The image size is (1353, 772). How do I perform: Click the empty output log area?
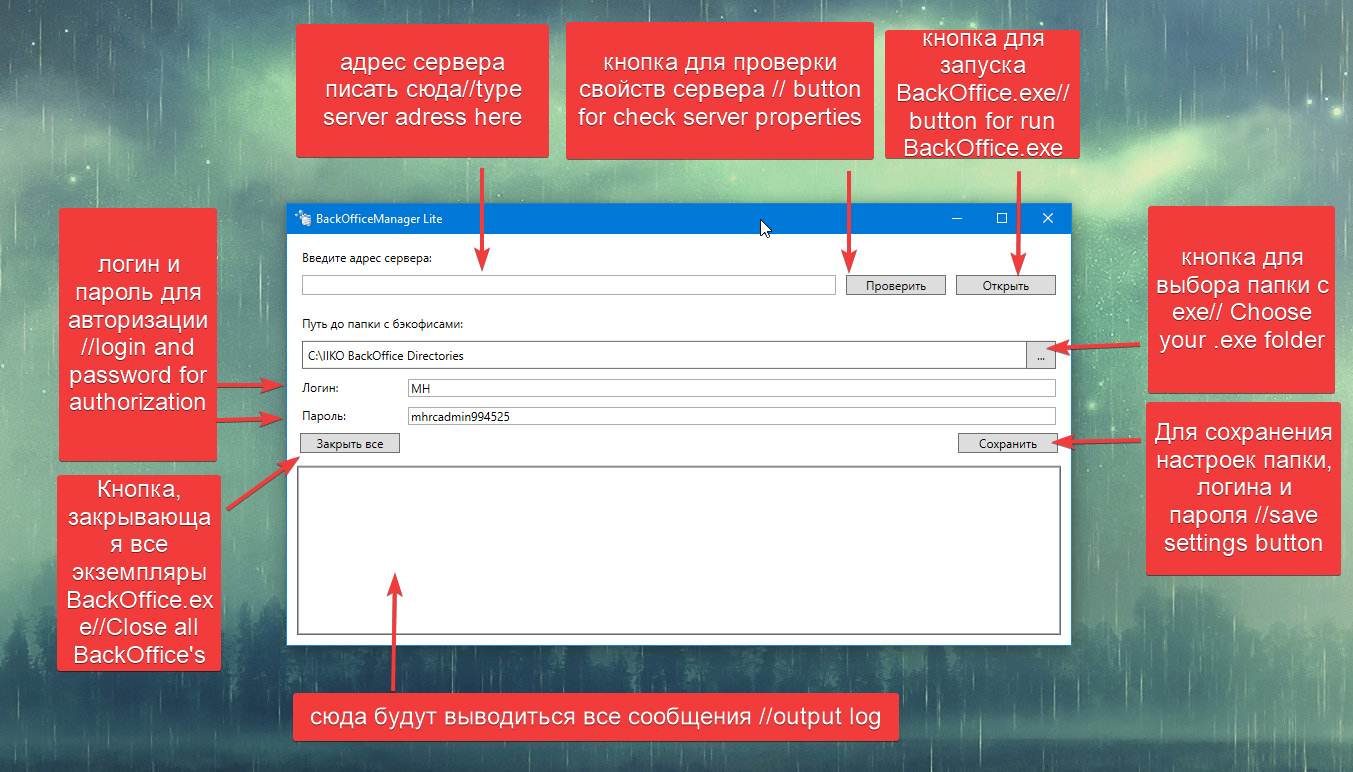[x=678, y=550]
